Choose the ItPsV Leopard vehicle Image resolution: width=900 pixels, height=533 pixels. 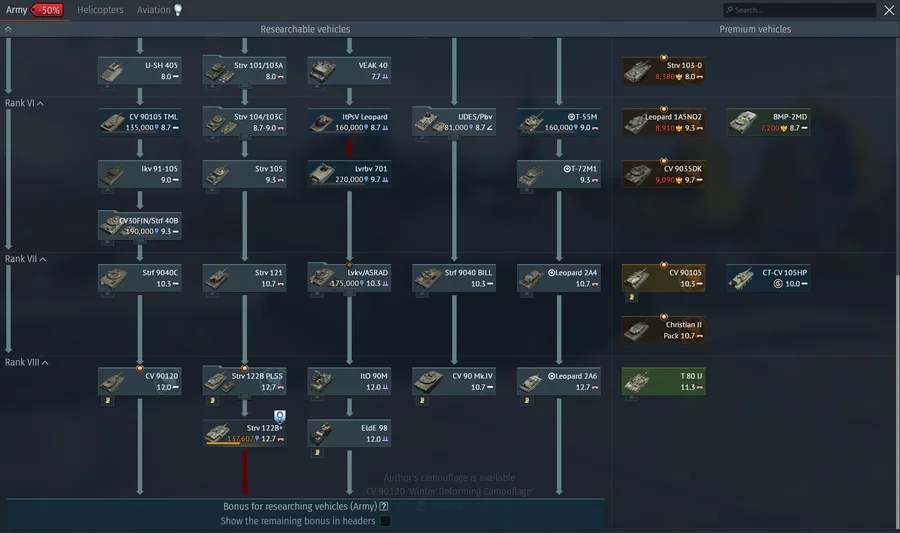[348, 121]
